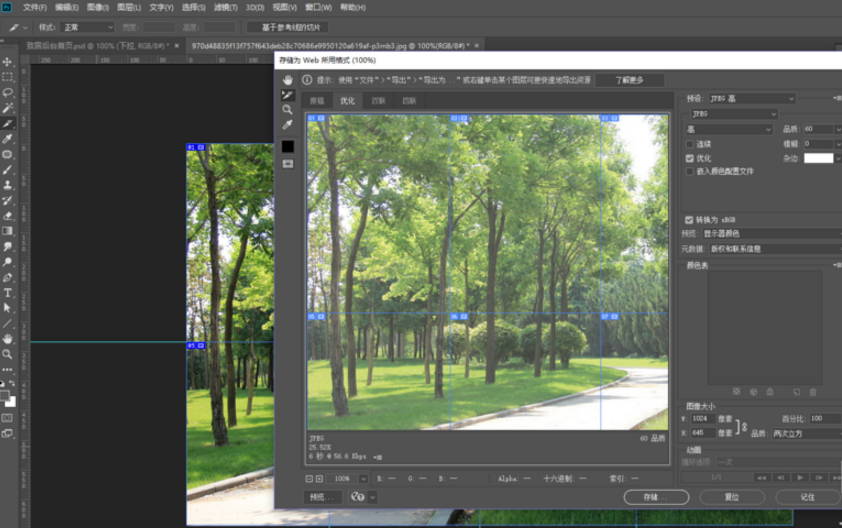Screen dimensions: 842x528
Task: Click the black eyedropper color swatch
Action: (288, 146)
